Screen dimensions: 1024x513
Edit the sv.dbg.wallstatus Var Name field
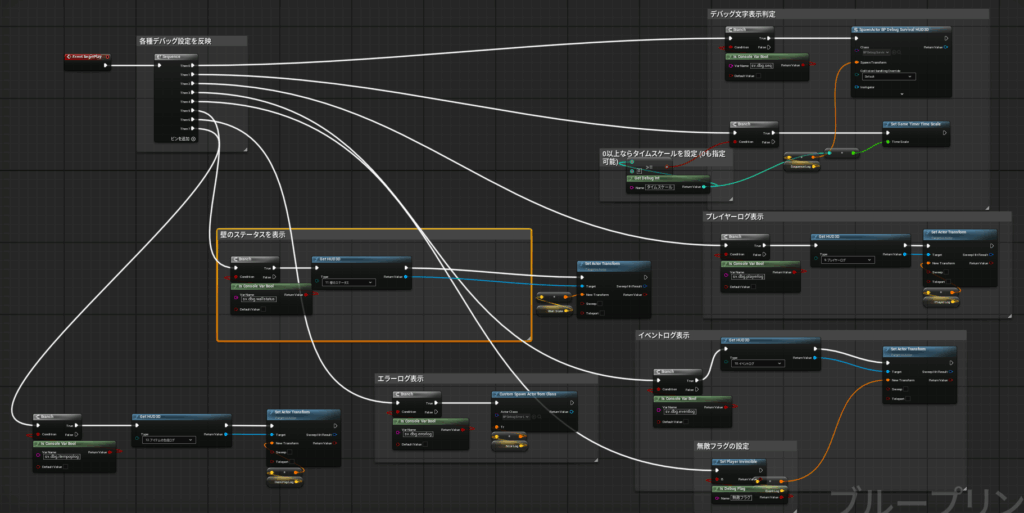[259, 299]
